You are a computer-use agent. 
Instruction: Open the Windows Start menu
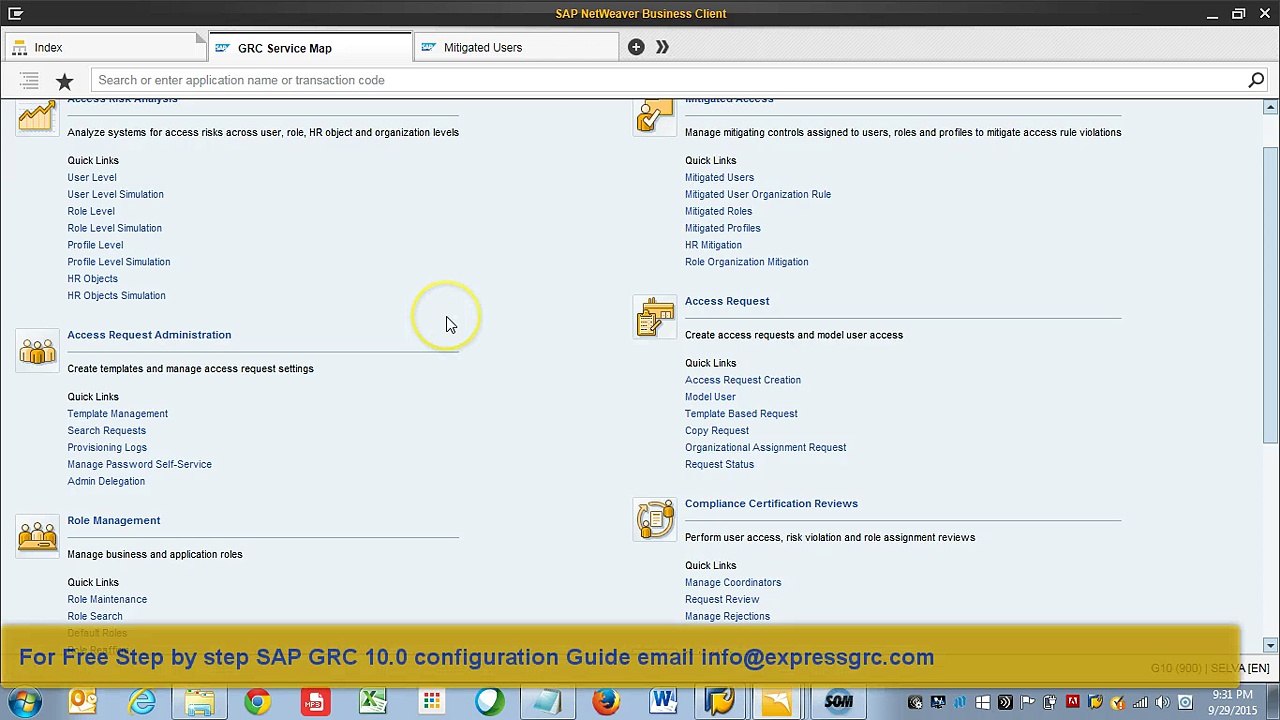(25, 702)
